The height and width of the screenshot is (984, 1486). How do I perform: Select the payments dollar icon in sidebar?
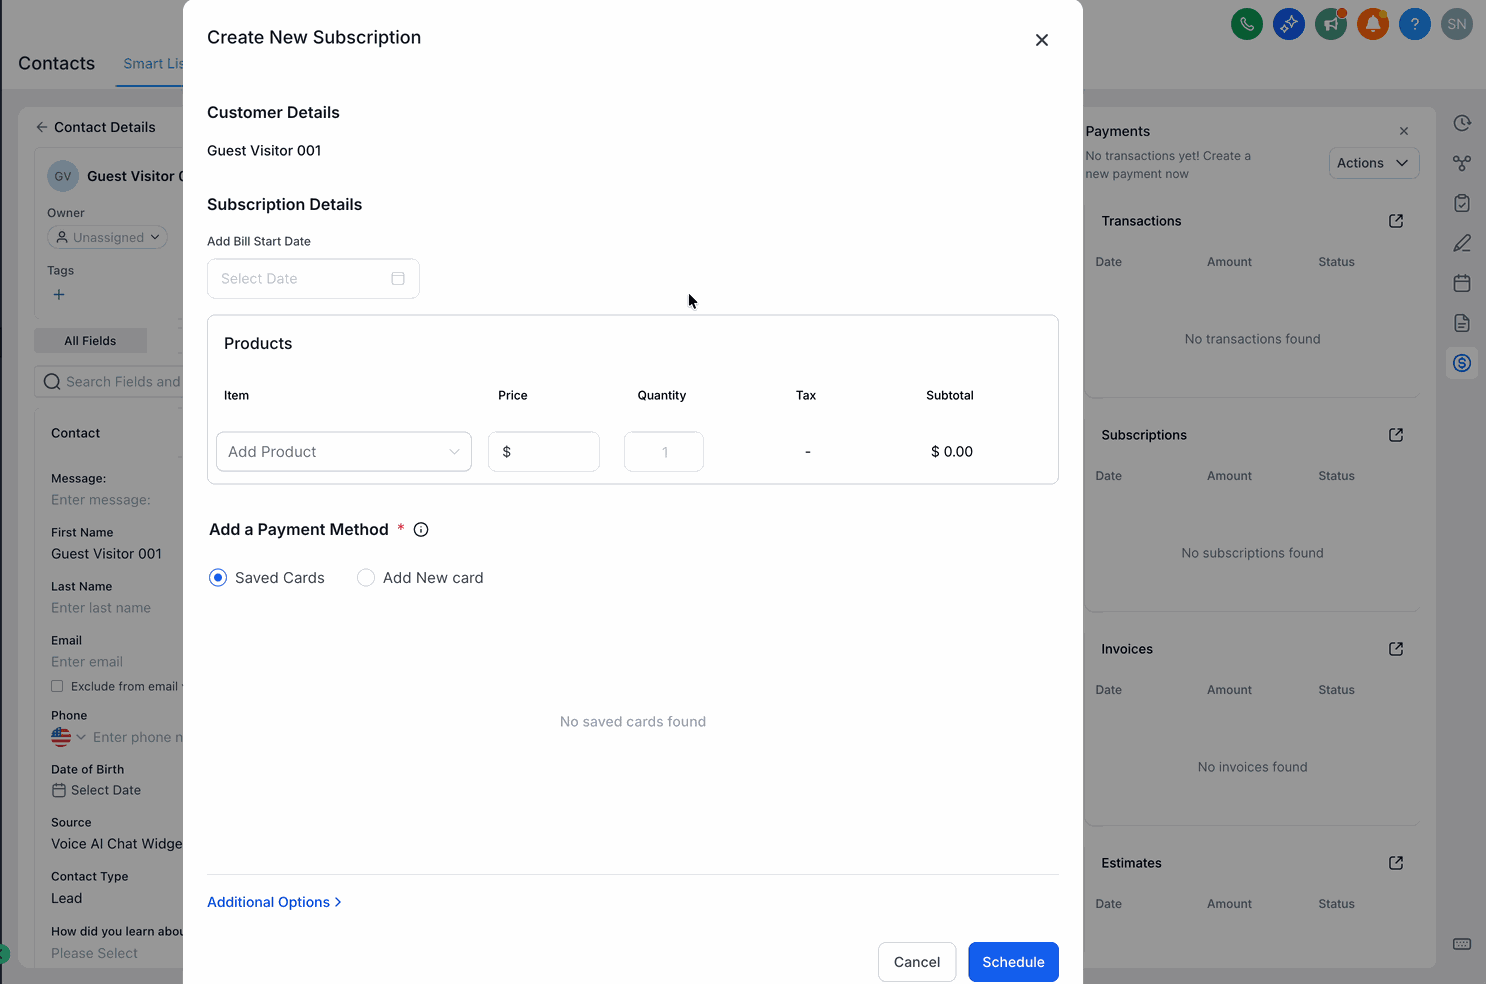tap(1462, 363)
